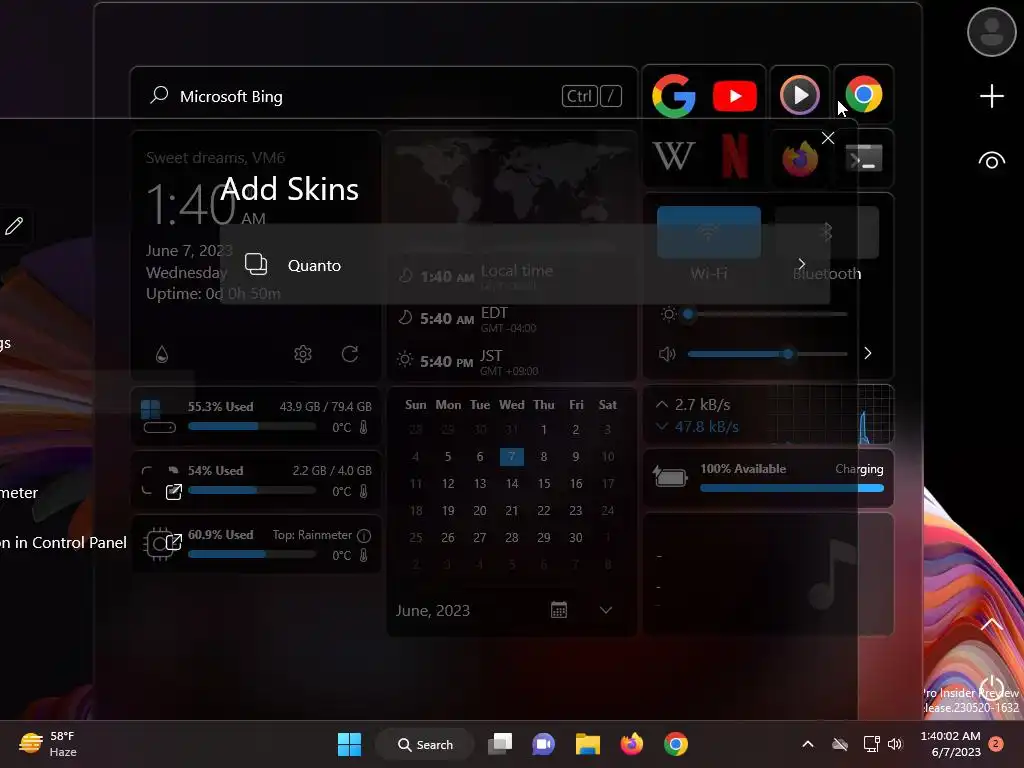Expand the chevron beside the volume slider
The height and width of the screenshot is (768, 1024).
[x=868, y=353]
